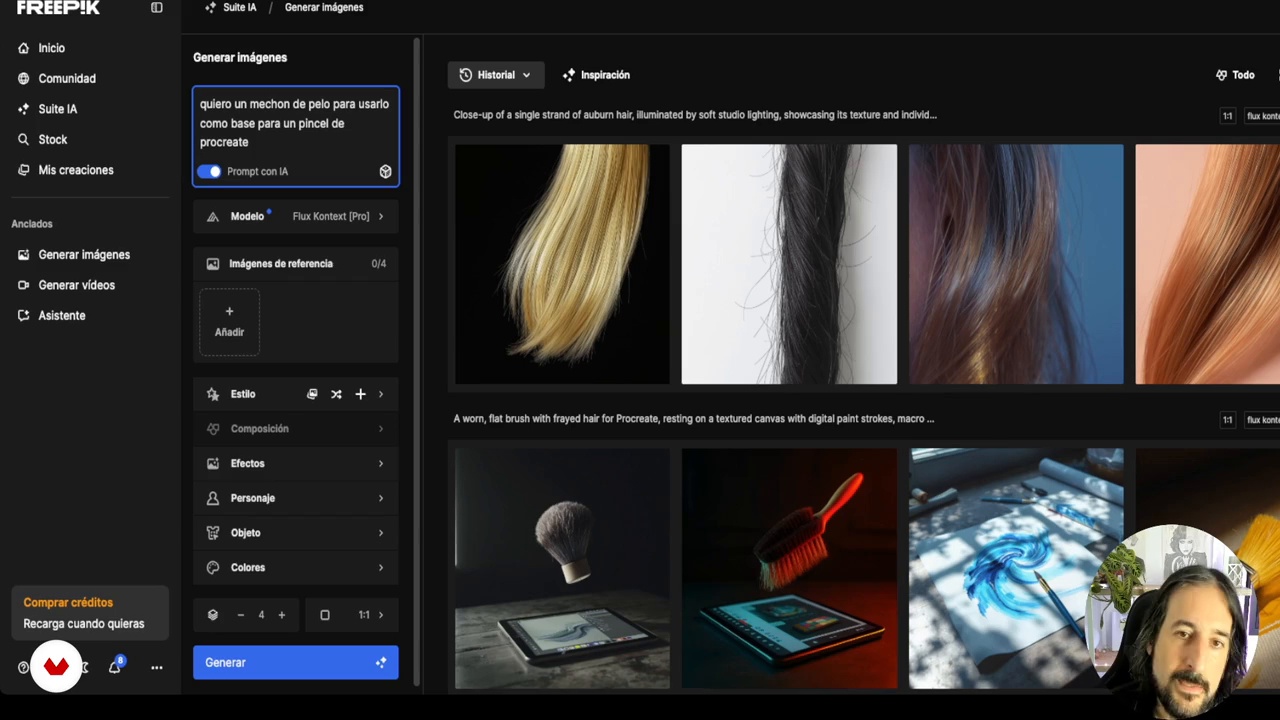Screen dimensions: 1280x720
Task: Toggle the Prompt con IA switch
Action: [x=209, y=171]
